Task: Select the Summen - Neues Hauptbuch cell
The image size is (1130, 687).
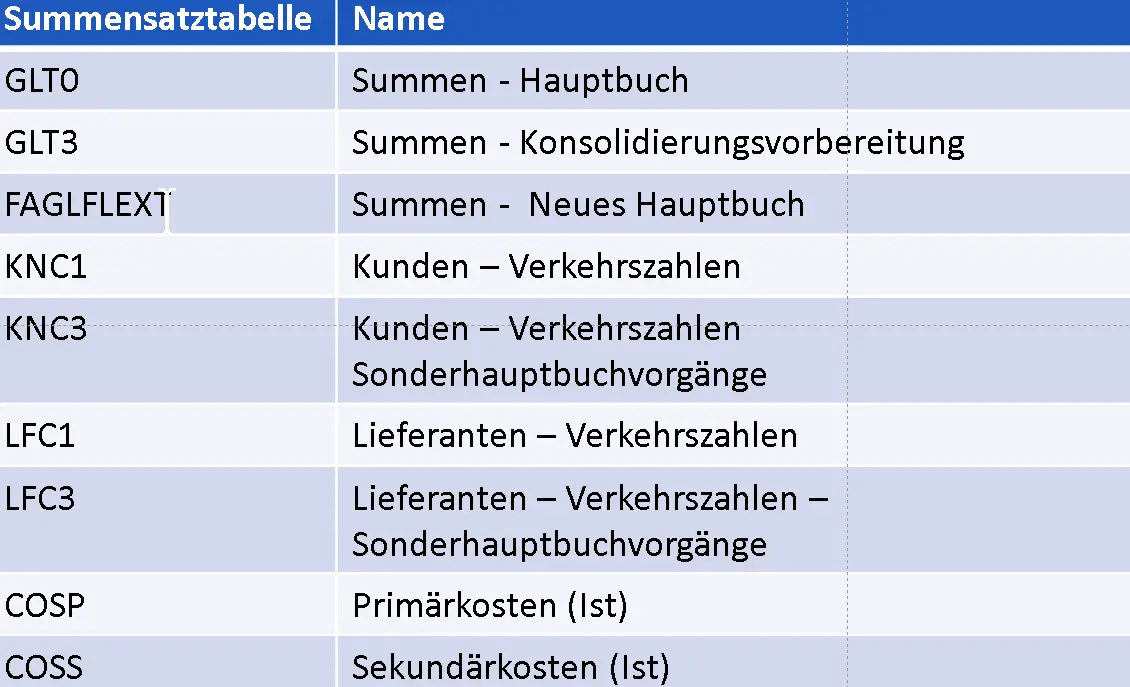Action: coord(578,205)
